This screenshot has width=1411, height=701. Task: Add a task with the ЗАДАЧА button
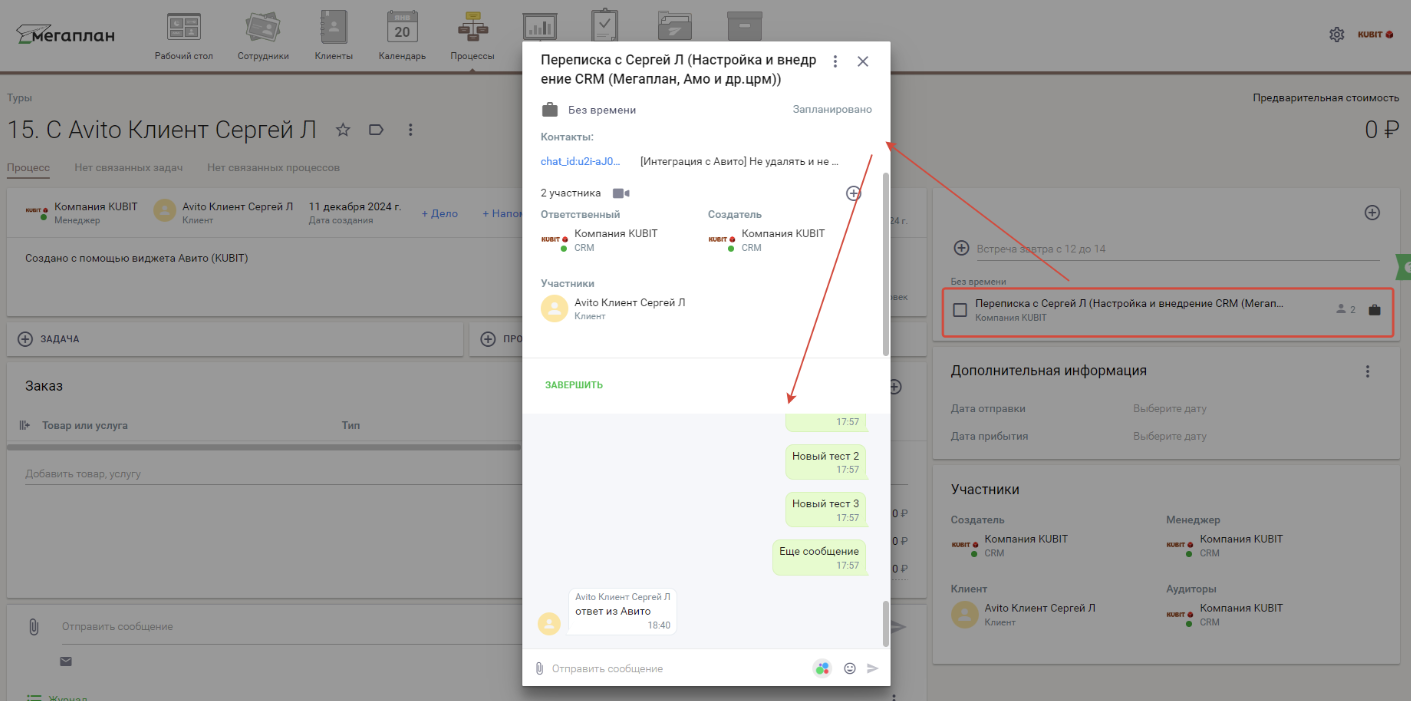[x=234, y=339]
